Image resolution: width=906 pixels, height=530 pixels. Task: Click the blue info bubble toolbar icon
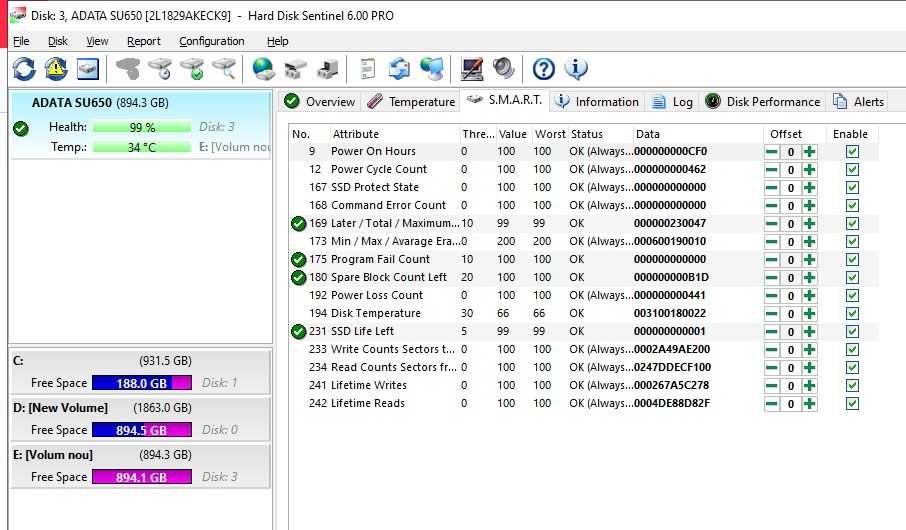coord(575,69)
